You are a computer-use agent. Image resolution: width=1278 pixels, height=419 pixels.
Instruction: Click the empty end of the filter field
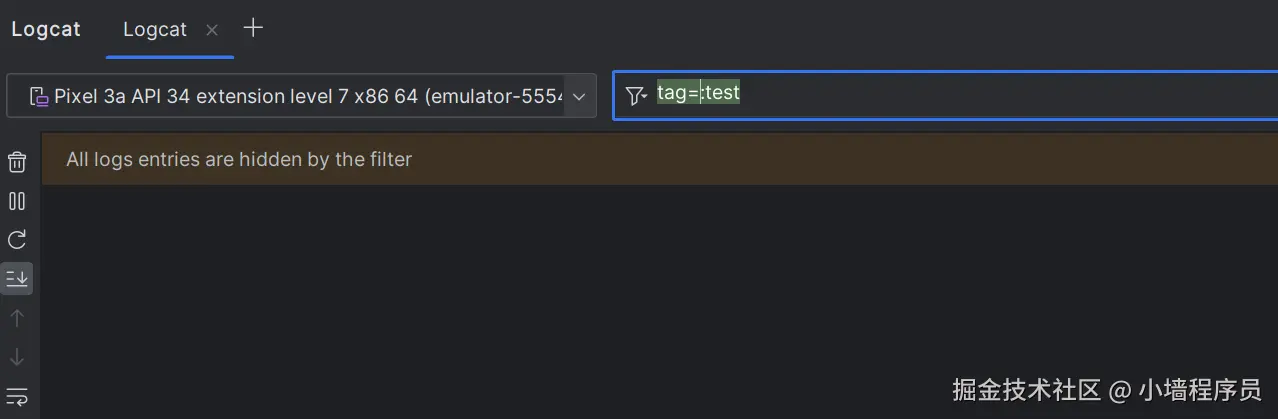[x=1100, y=96]
